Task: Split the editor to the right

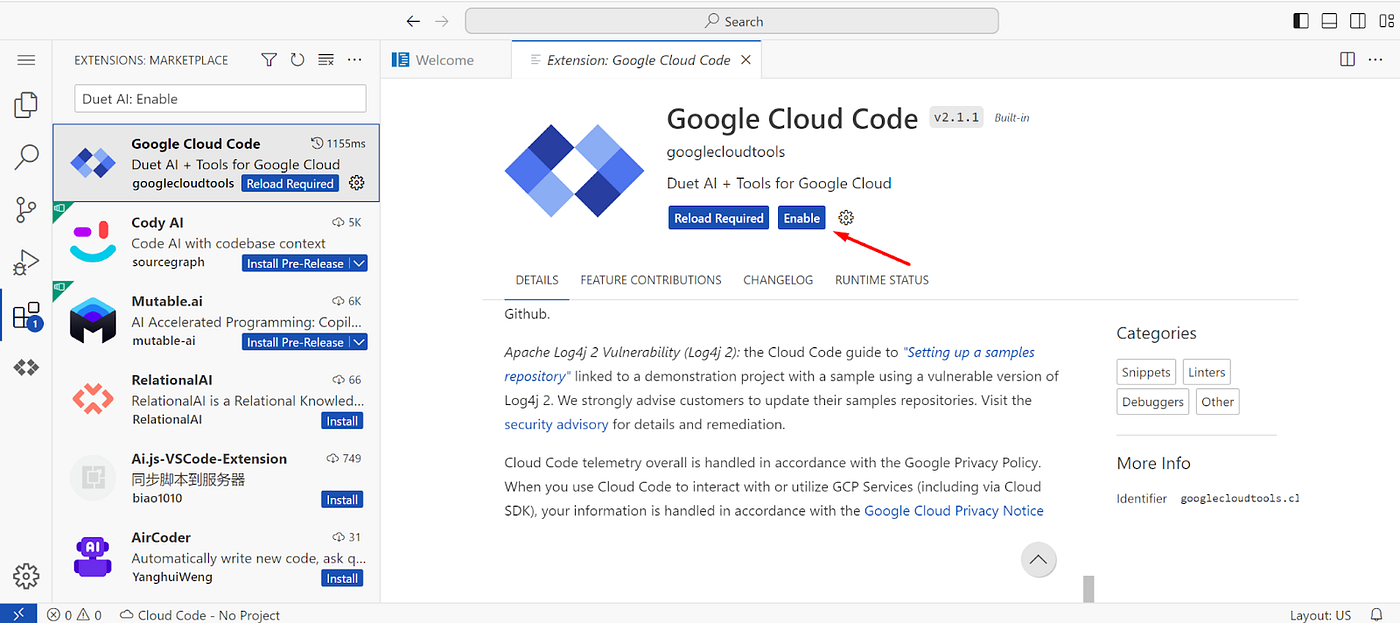Action: (x=1347, y=60)
